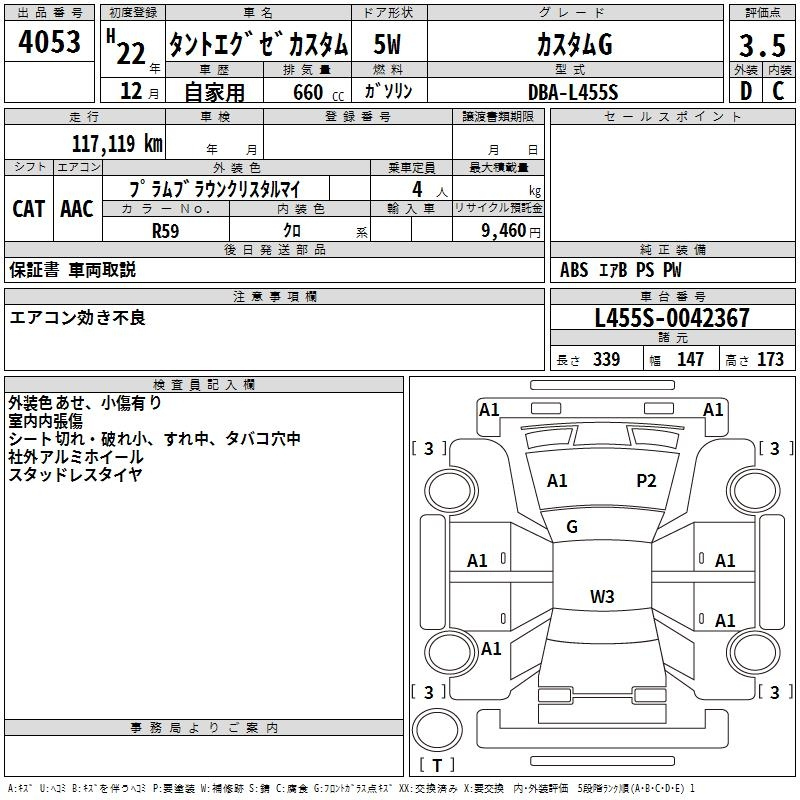The image size is (800, 800).
Task: Select the door type 5W
Action: (x=387, y=44)
